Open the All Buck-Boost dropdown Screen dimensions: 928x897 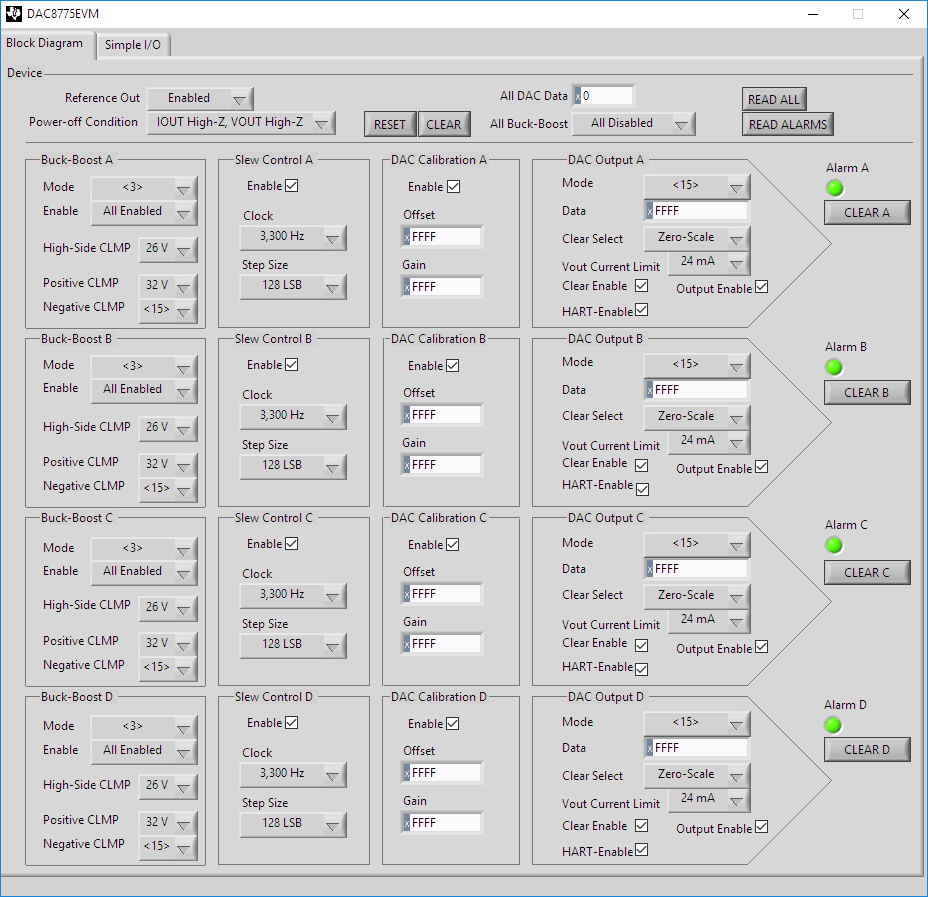[634, 124]
